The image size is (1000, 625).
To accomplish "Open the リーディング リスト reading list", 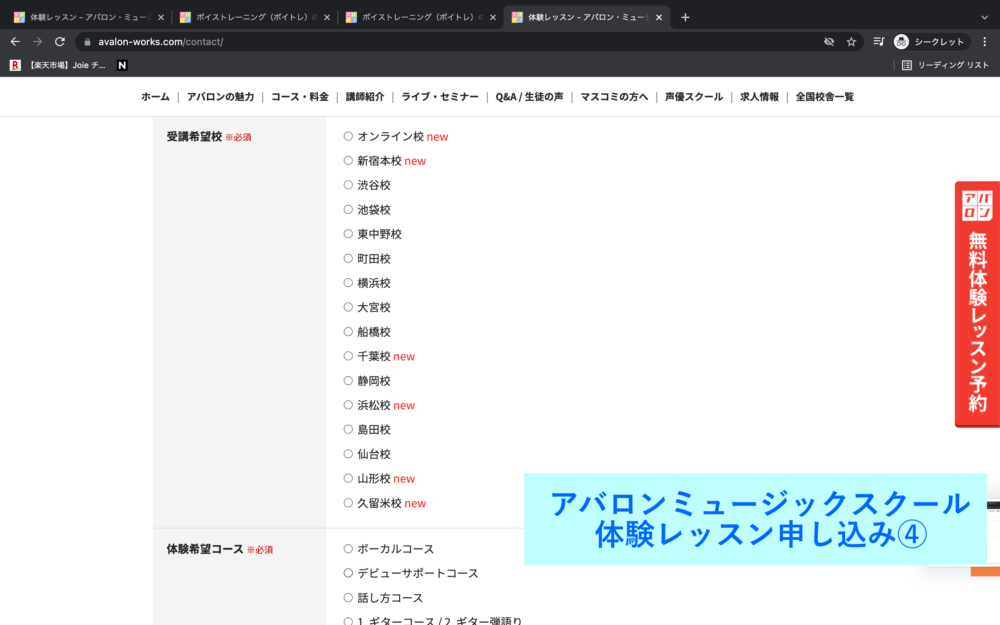I will (x=945, y=65).
